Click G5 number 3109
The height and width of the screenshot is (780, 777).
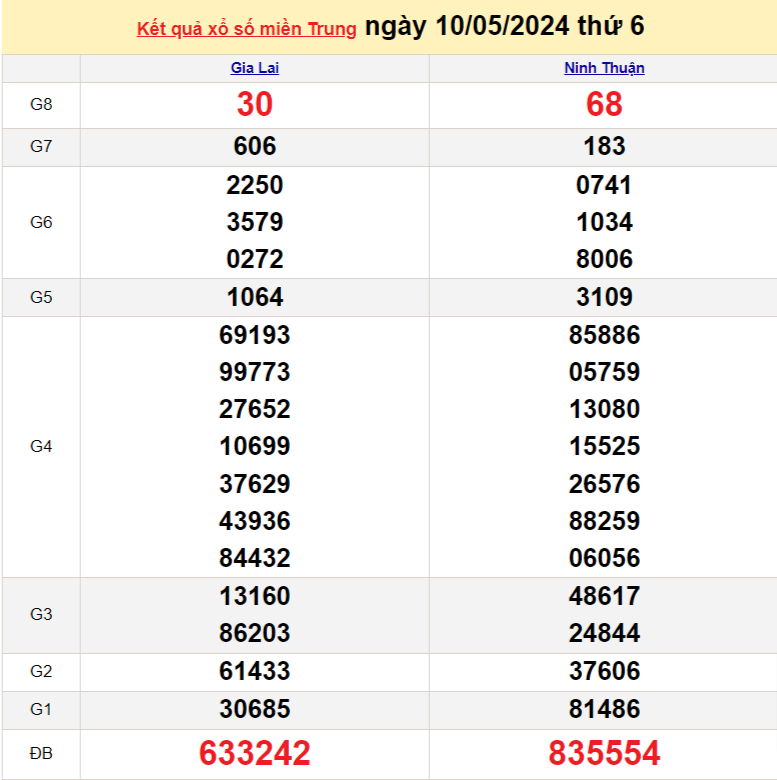(604, 297)
